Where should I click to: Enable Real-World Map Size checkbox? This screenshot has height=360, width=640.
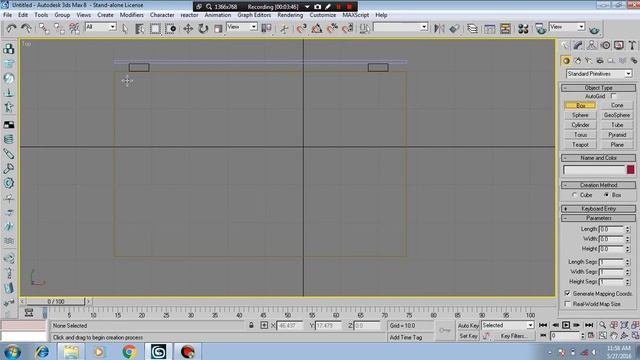(567, 304)
